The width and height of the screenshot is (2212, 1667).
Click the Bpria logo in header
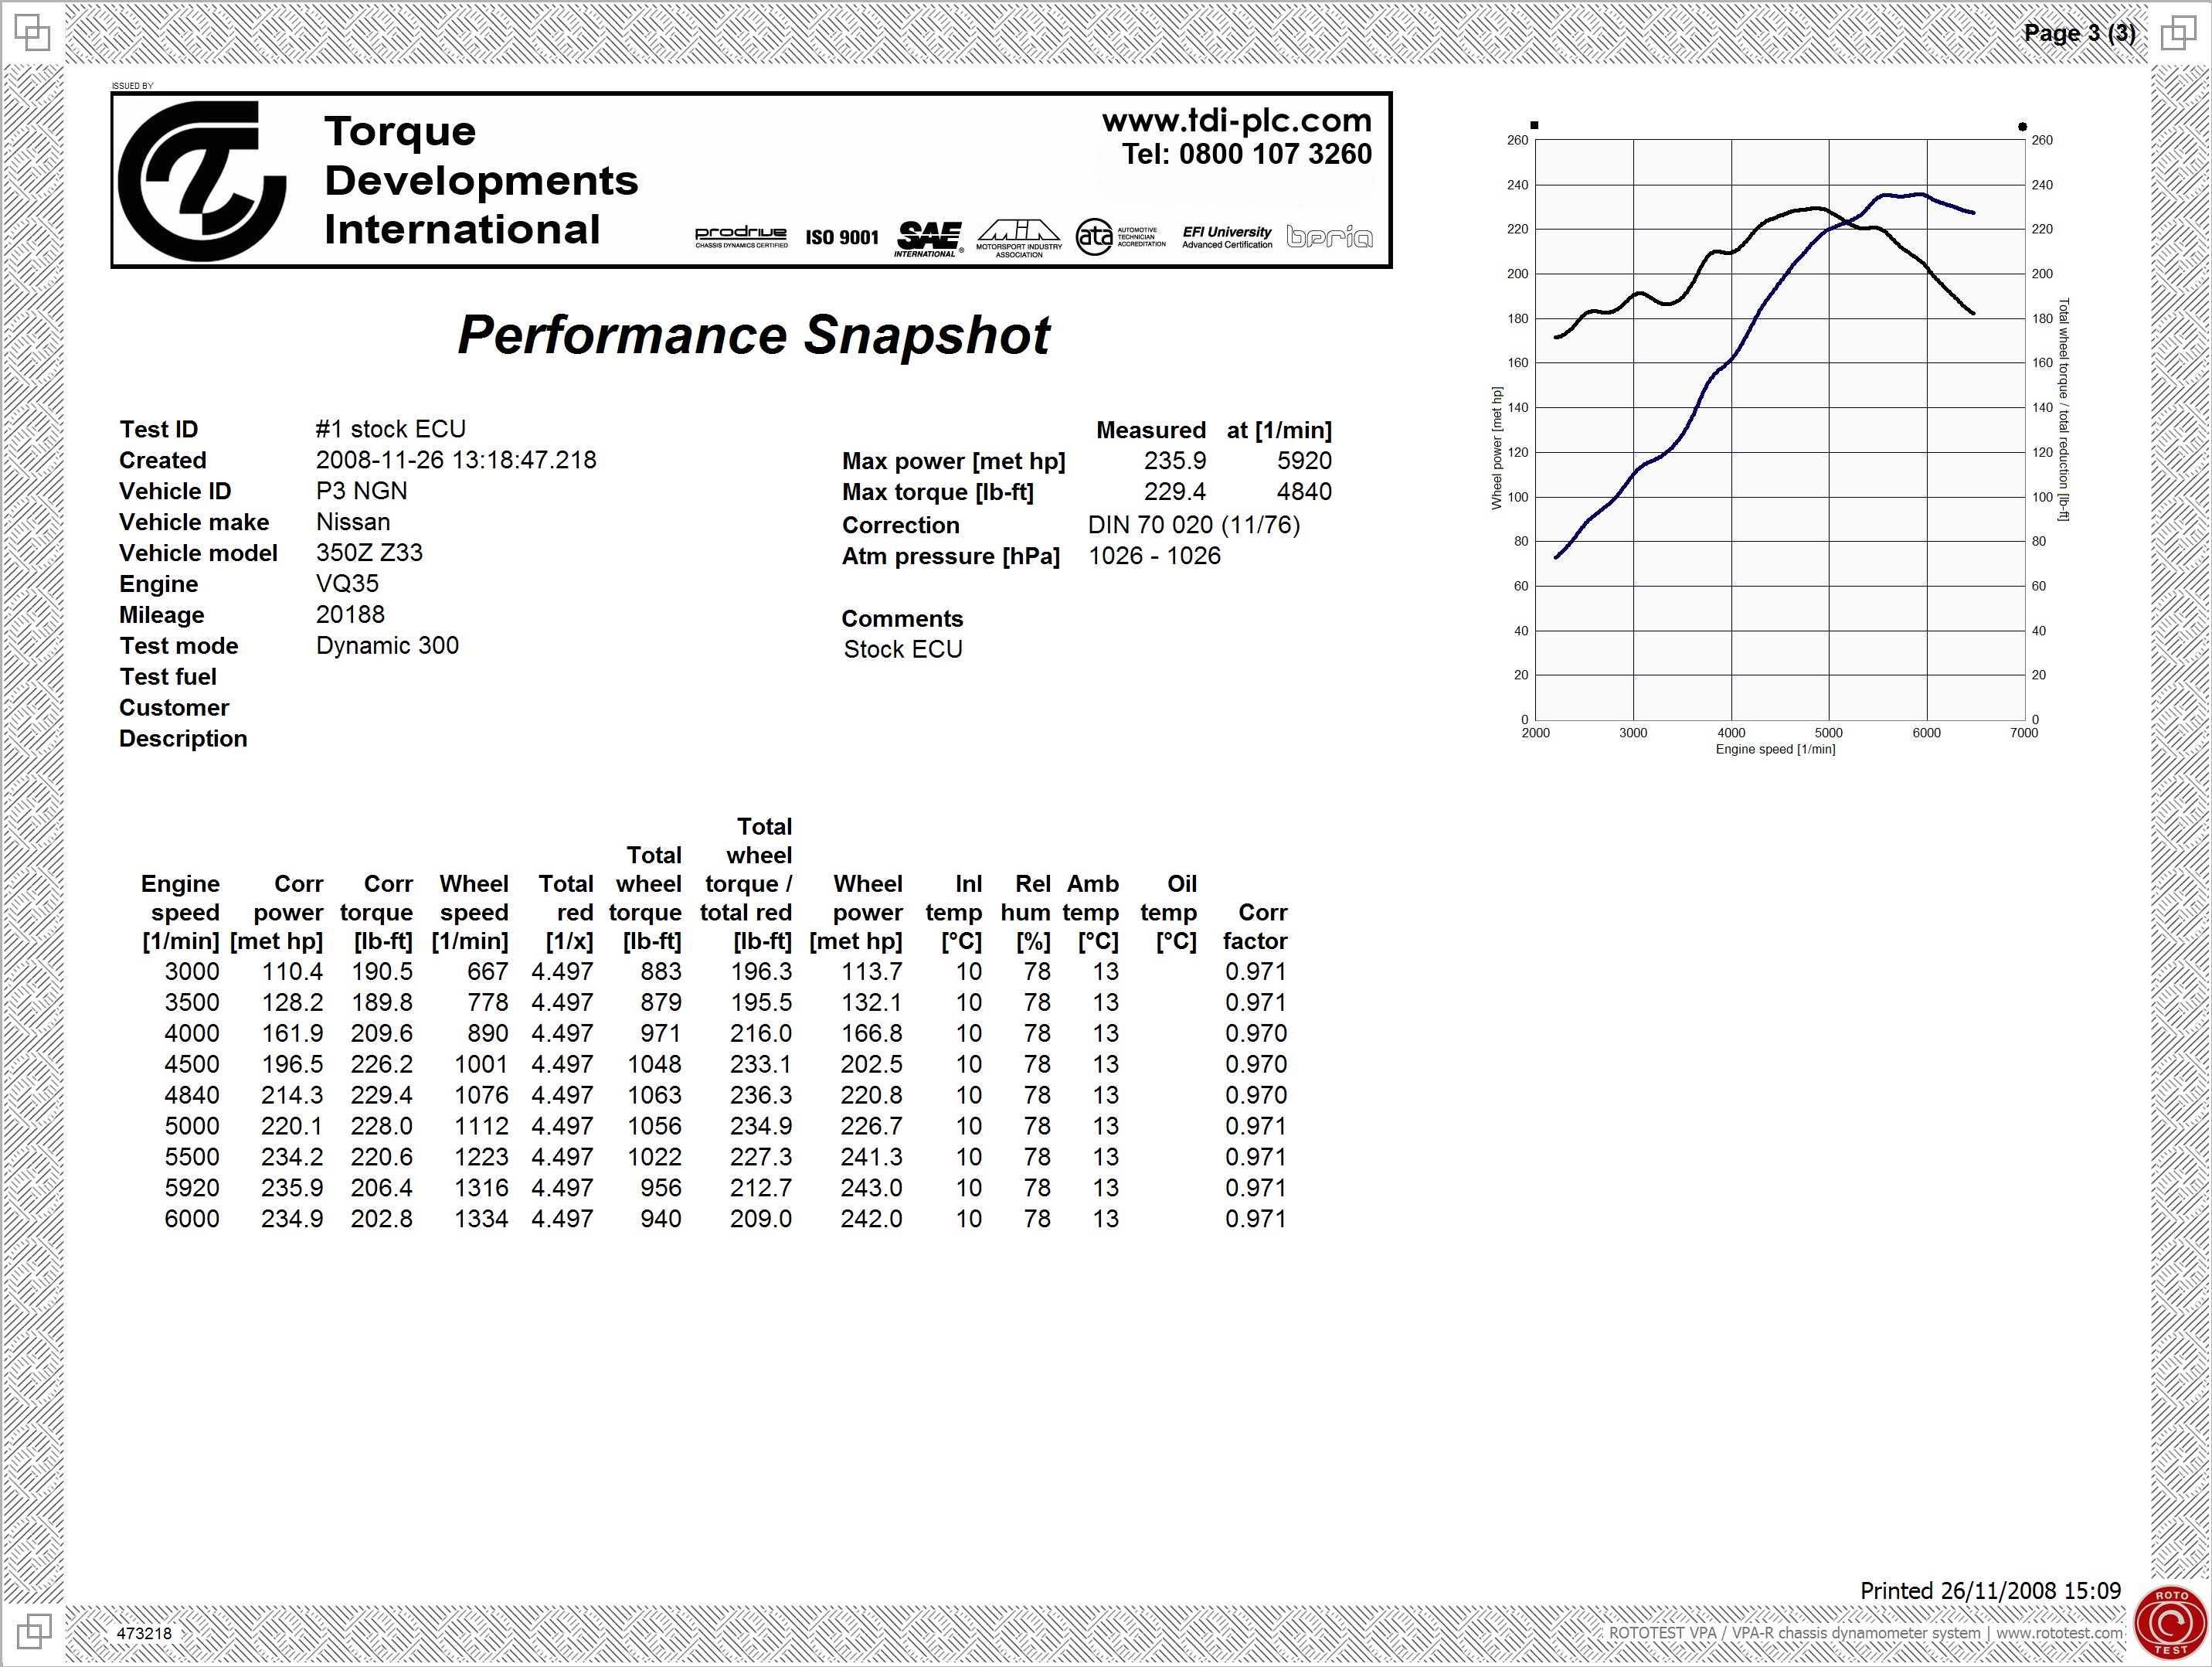coord(1329,236)
